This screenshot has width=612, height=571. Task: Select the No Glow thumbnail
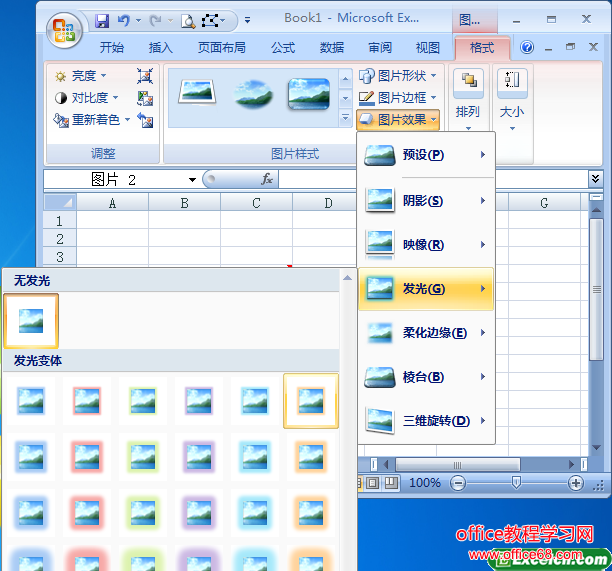pyautogui.click(x=31, y=321)
